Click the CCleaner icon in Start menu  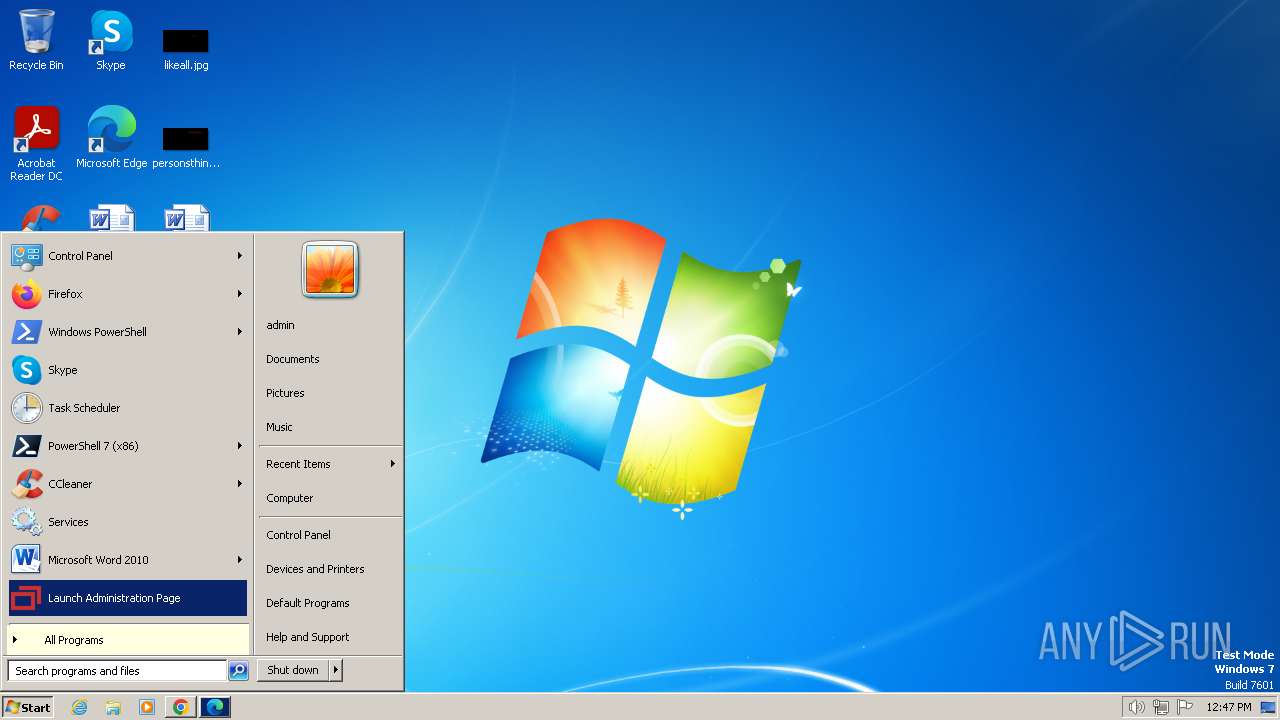tap(26, 484)
